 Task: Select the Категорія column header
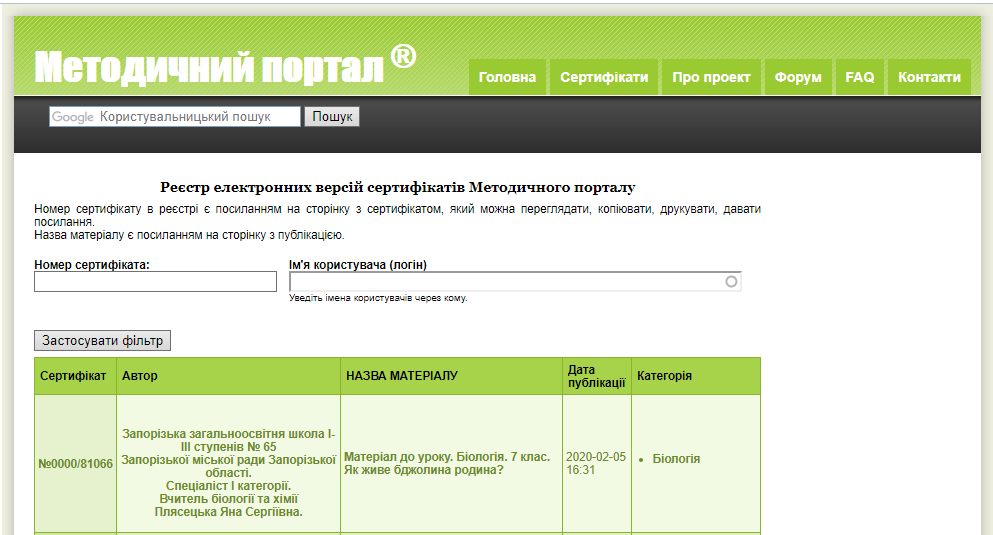coord(696,376)
